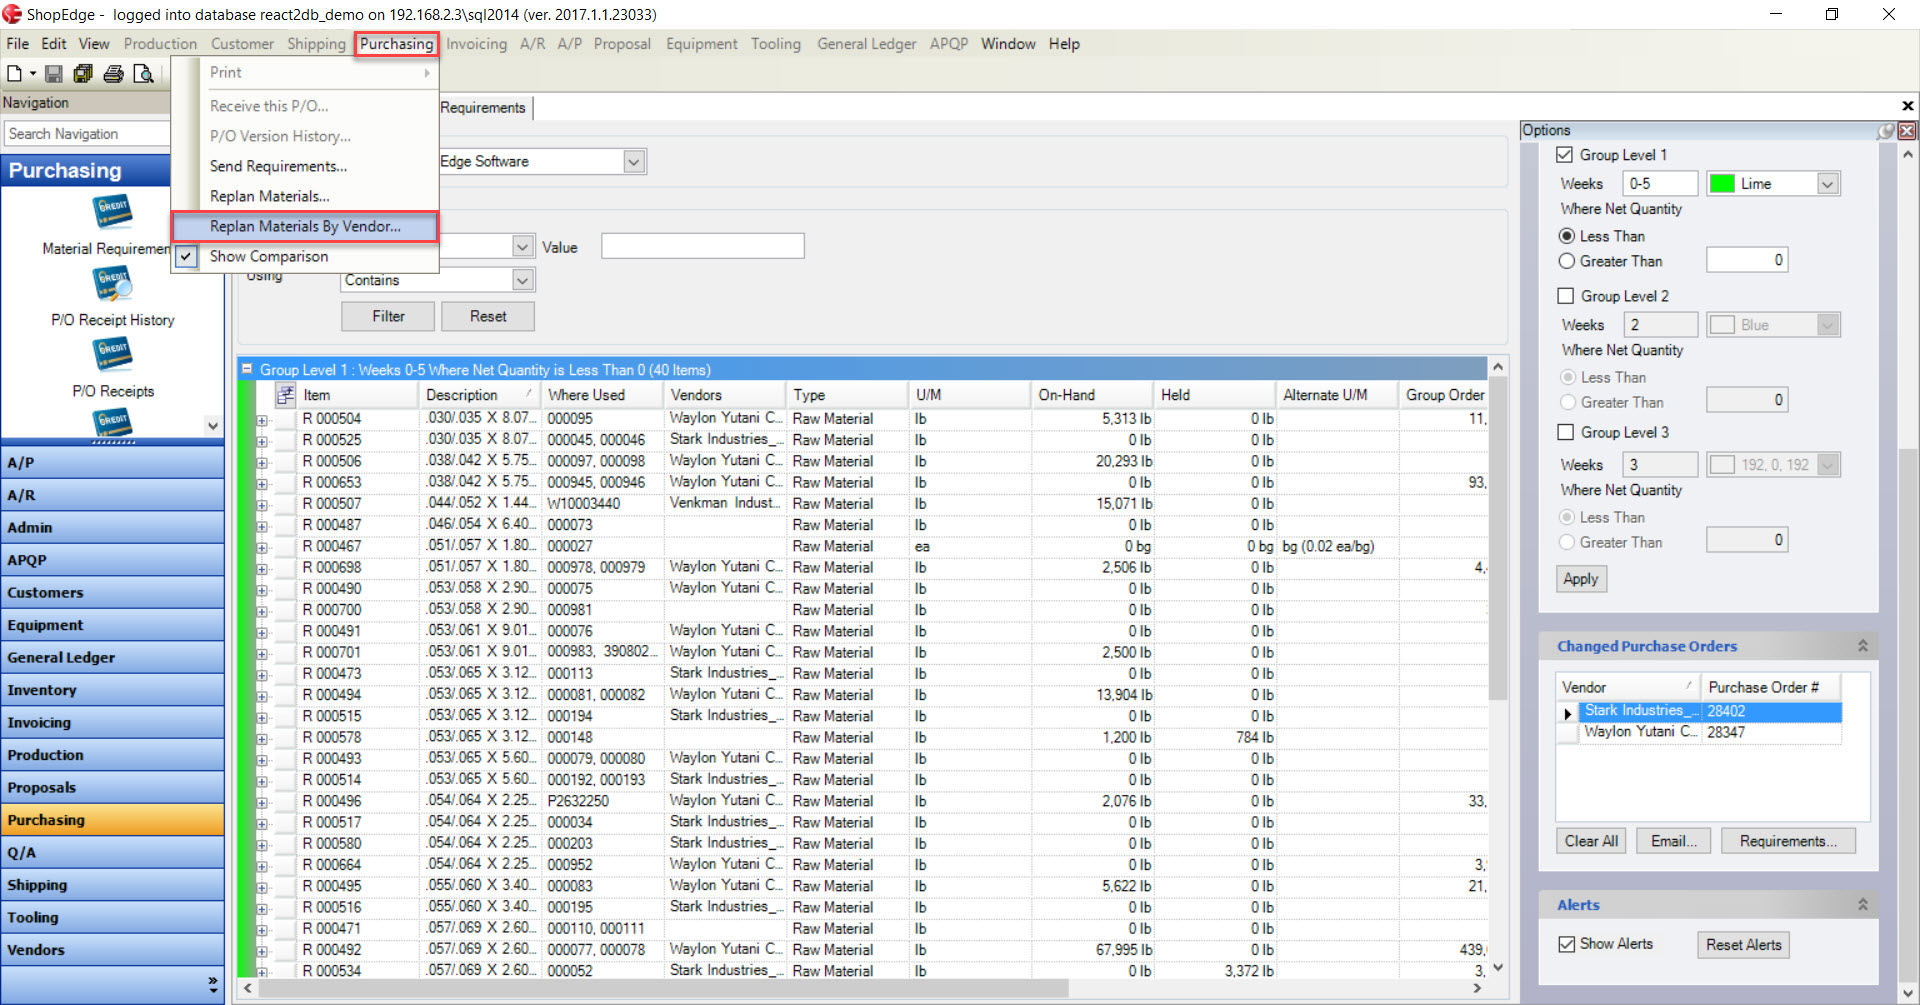1920x1005 pixels.
Task: Click the Email button
Action: pos(1673,841)
